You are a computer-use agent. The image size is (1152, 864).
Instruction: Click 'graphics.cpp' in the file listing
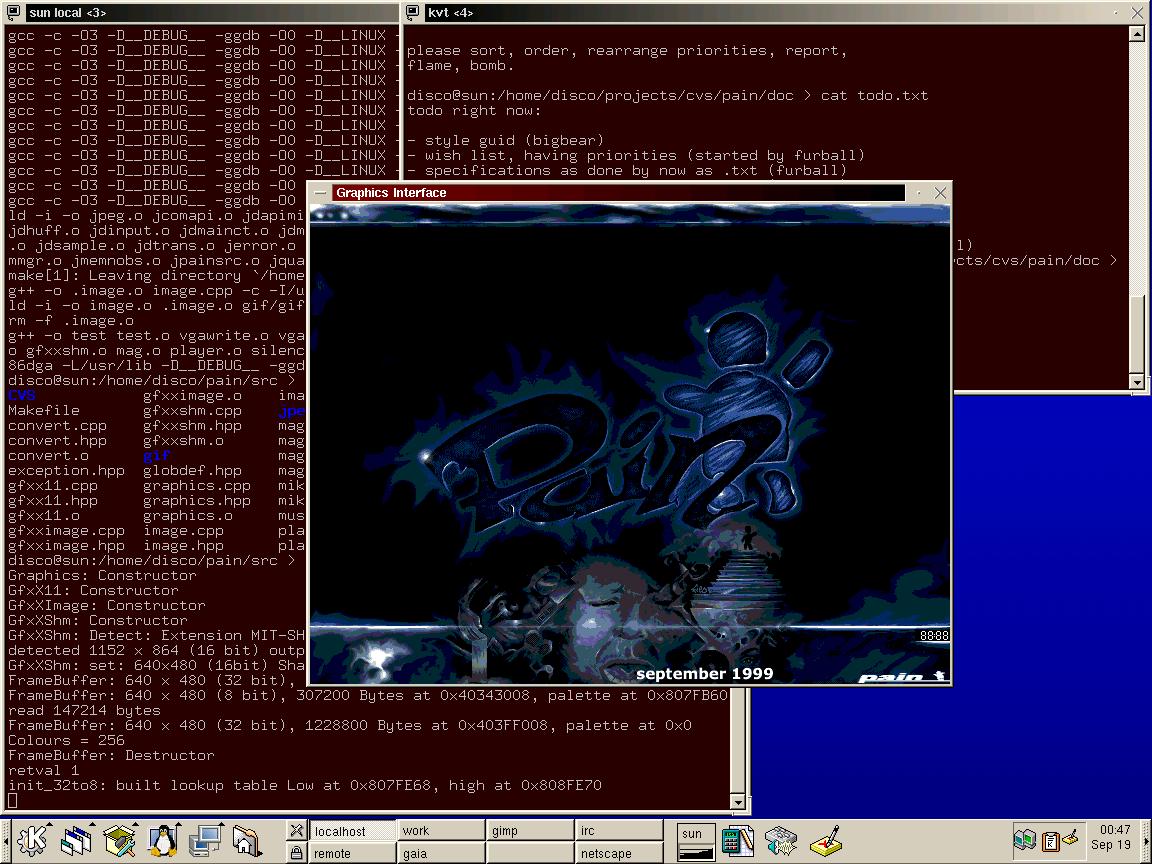click(197, 486)
